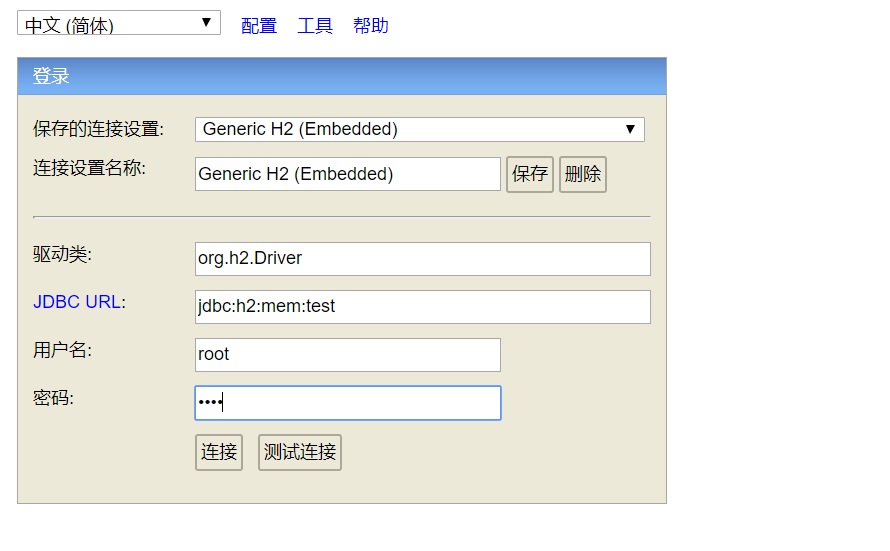Click the 保存的连接设置 label
890x551 pixels.
coord(98,129)
